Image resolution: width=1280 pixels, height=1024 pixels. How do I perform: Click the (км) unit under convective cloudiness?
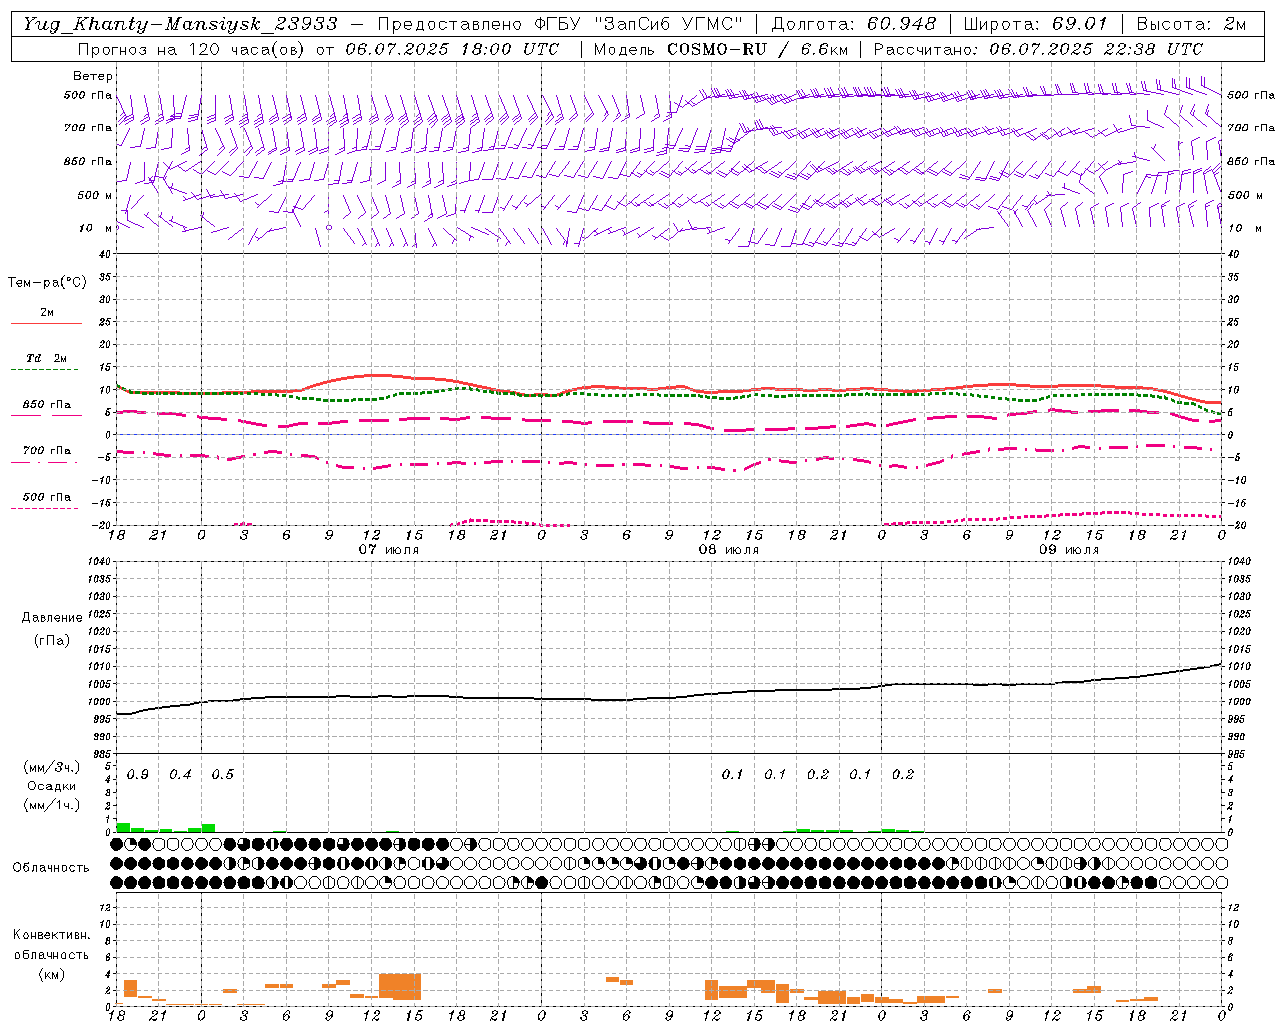[x=52, y=973]
